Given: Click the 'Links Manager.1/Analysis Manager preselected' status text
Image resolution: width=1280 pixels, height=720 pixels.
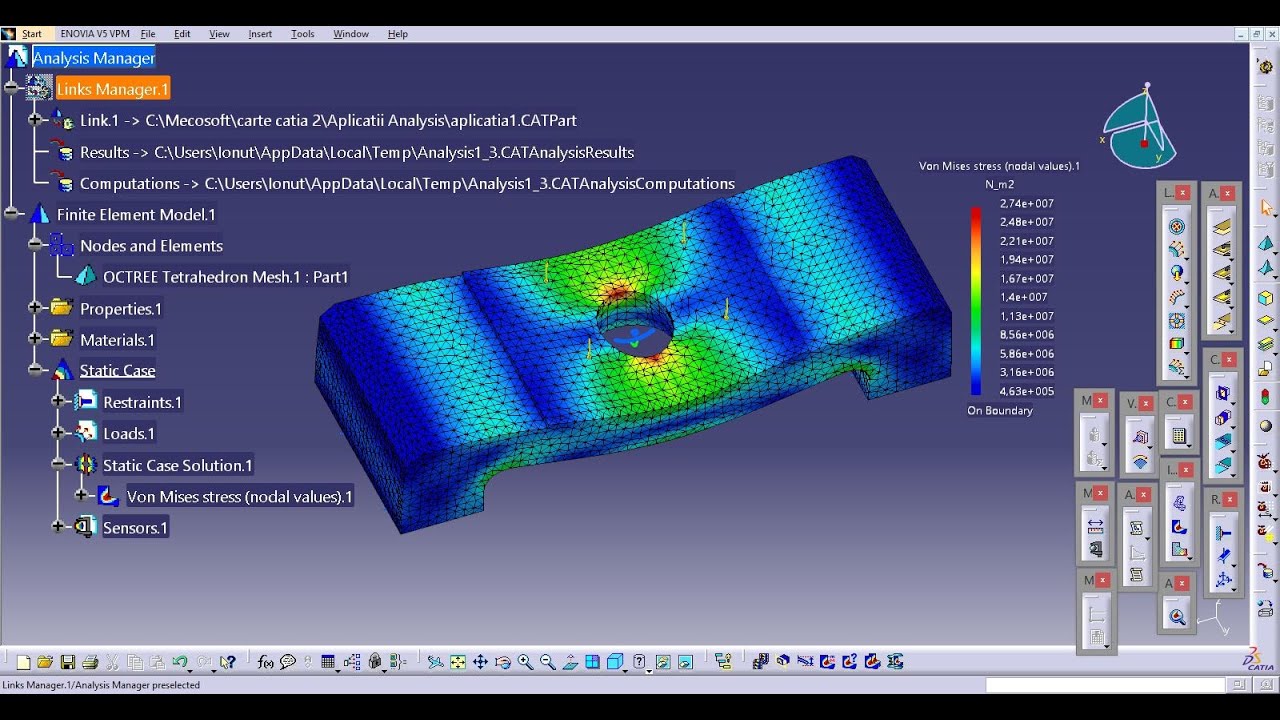Looking at the screenshot, I should [101, 685].
